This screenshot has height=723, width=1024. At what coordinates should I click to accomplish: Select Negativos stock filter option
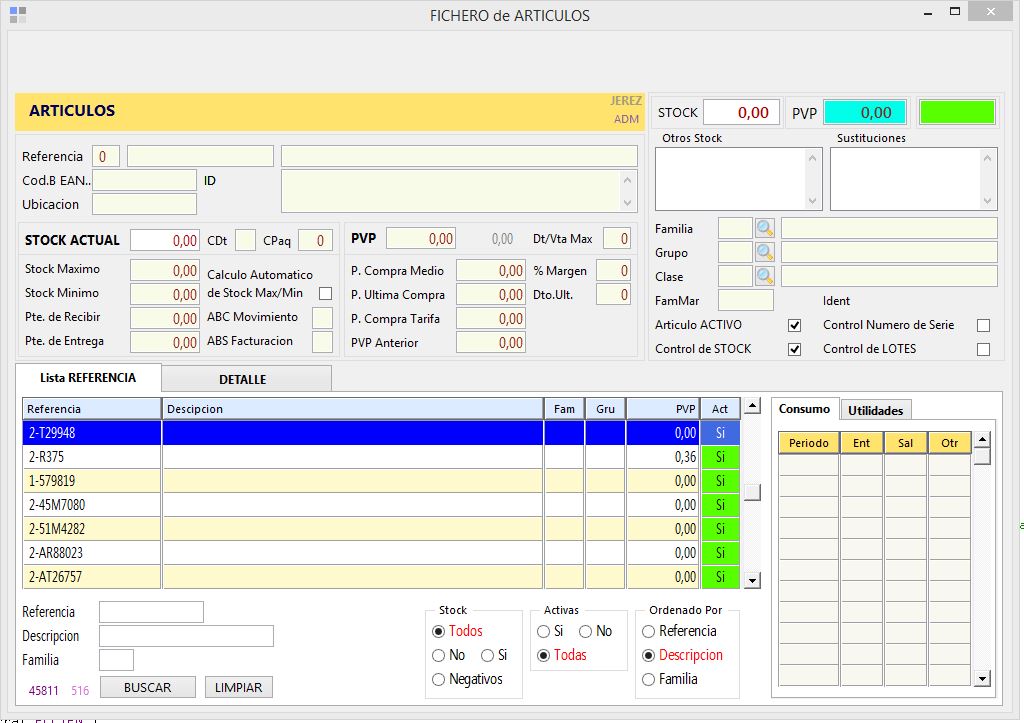(x=439, y=680)
